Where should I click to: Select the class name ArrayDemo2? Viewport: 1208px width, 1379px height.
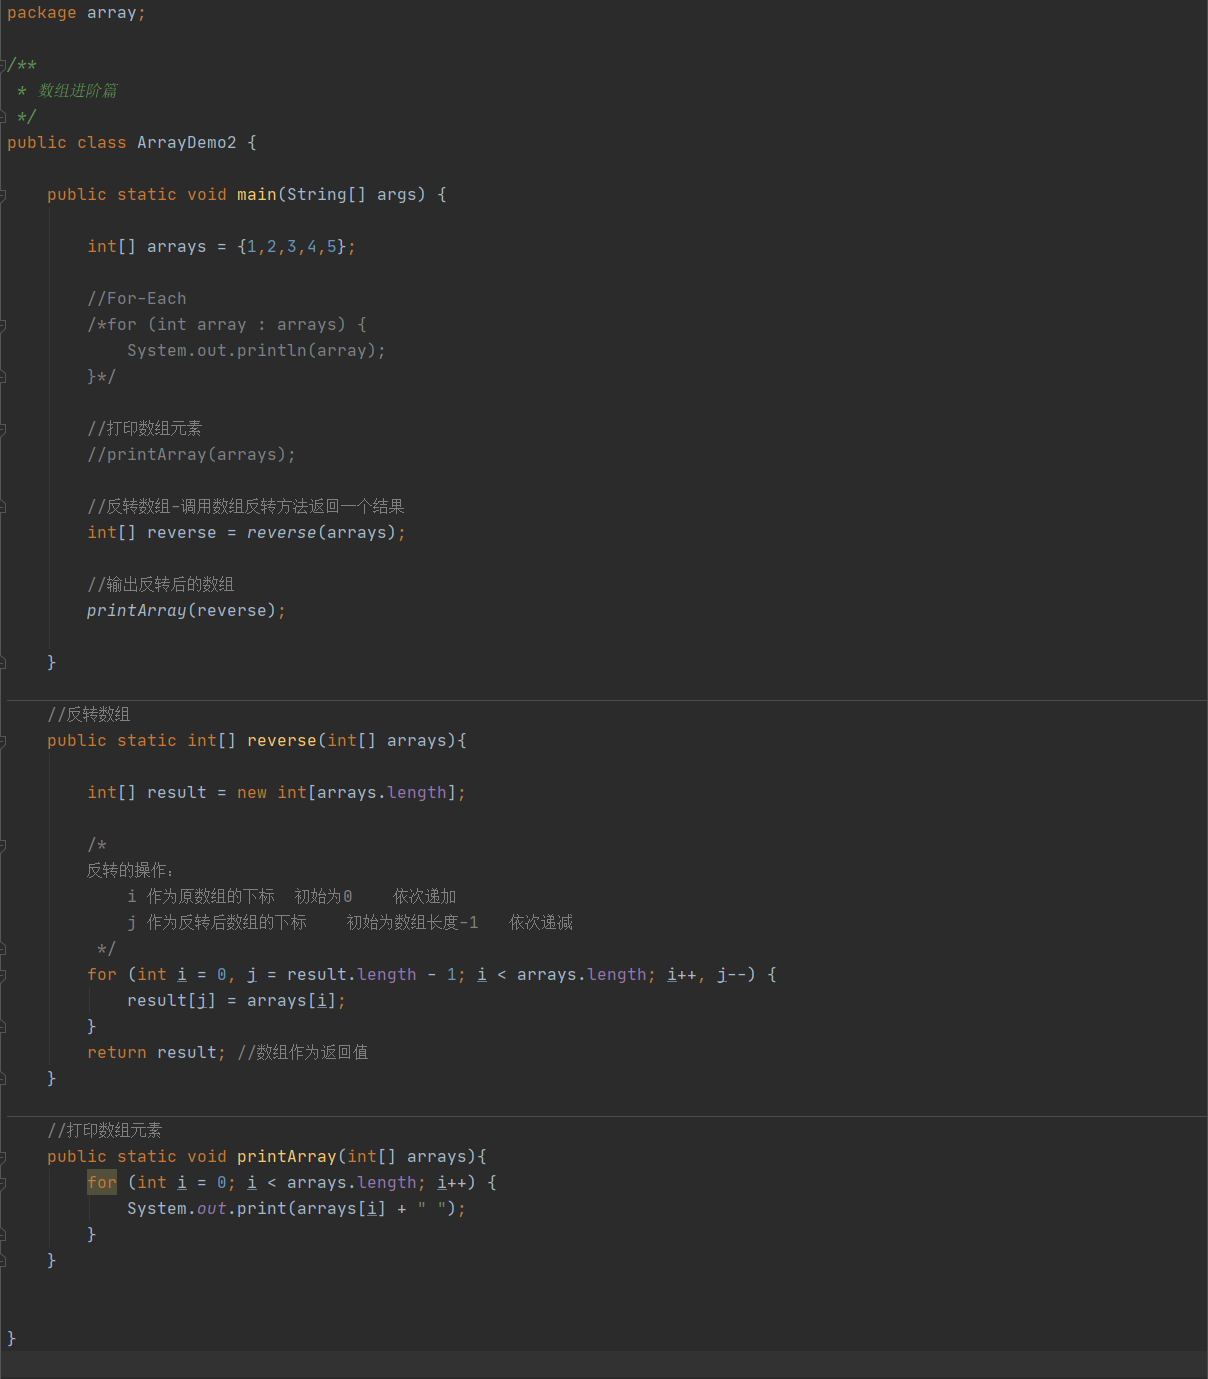pos(187,143)
